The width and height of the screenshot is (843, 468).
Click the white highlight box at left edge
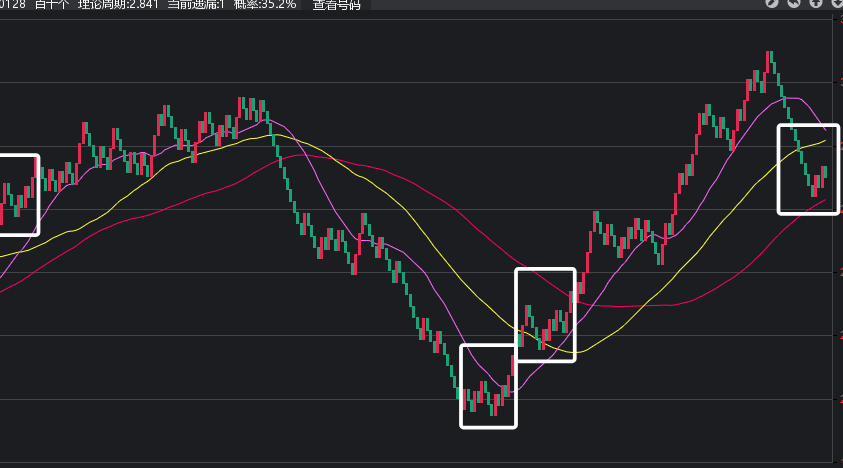point(18,194)
